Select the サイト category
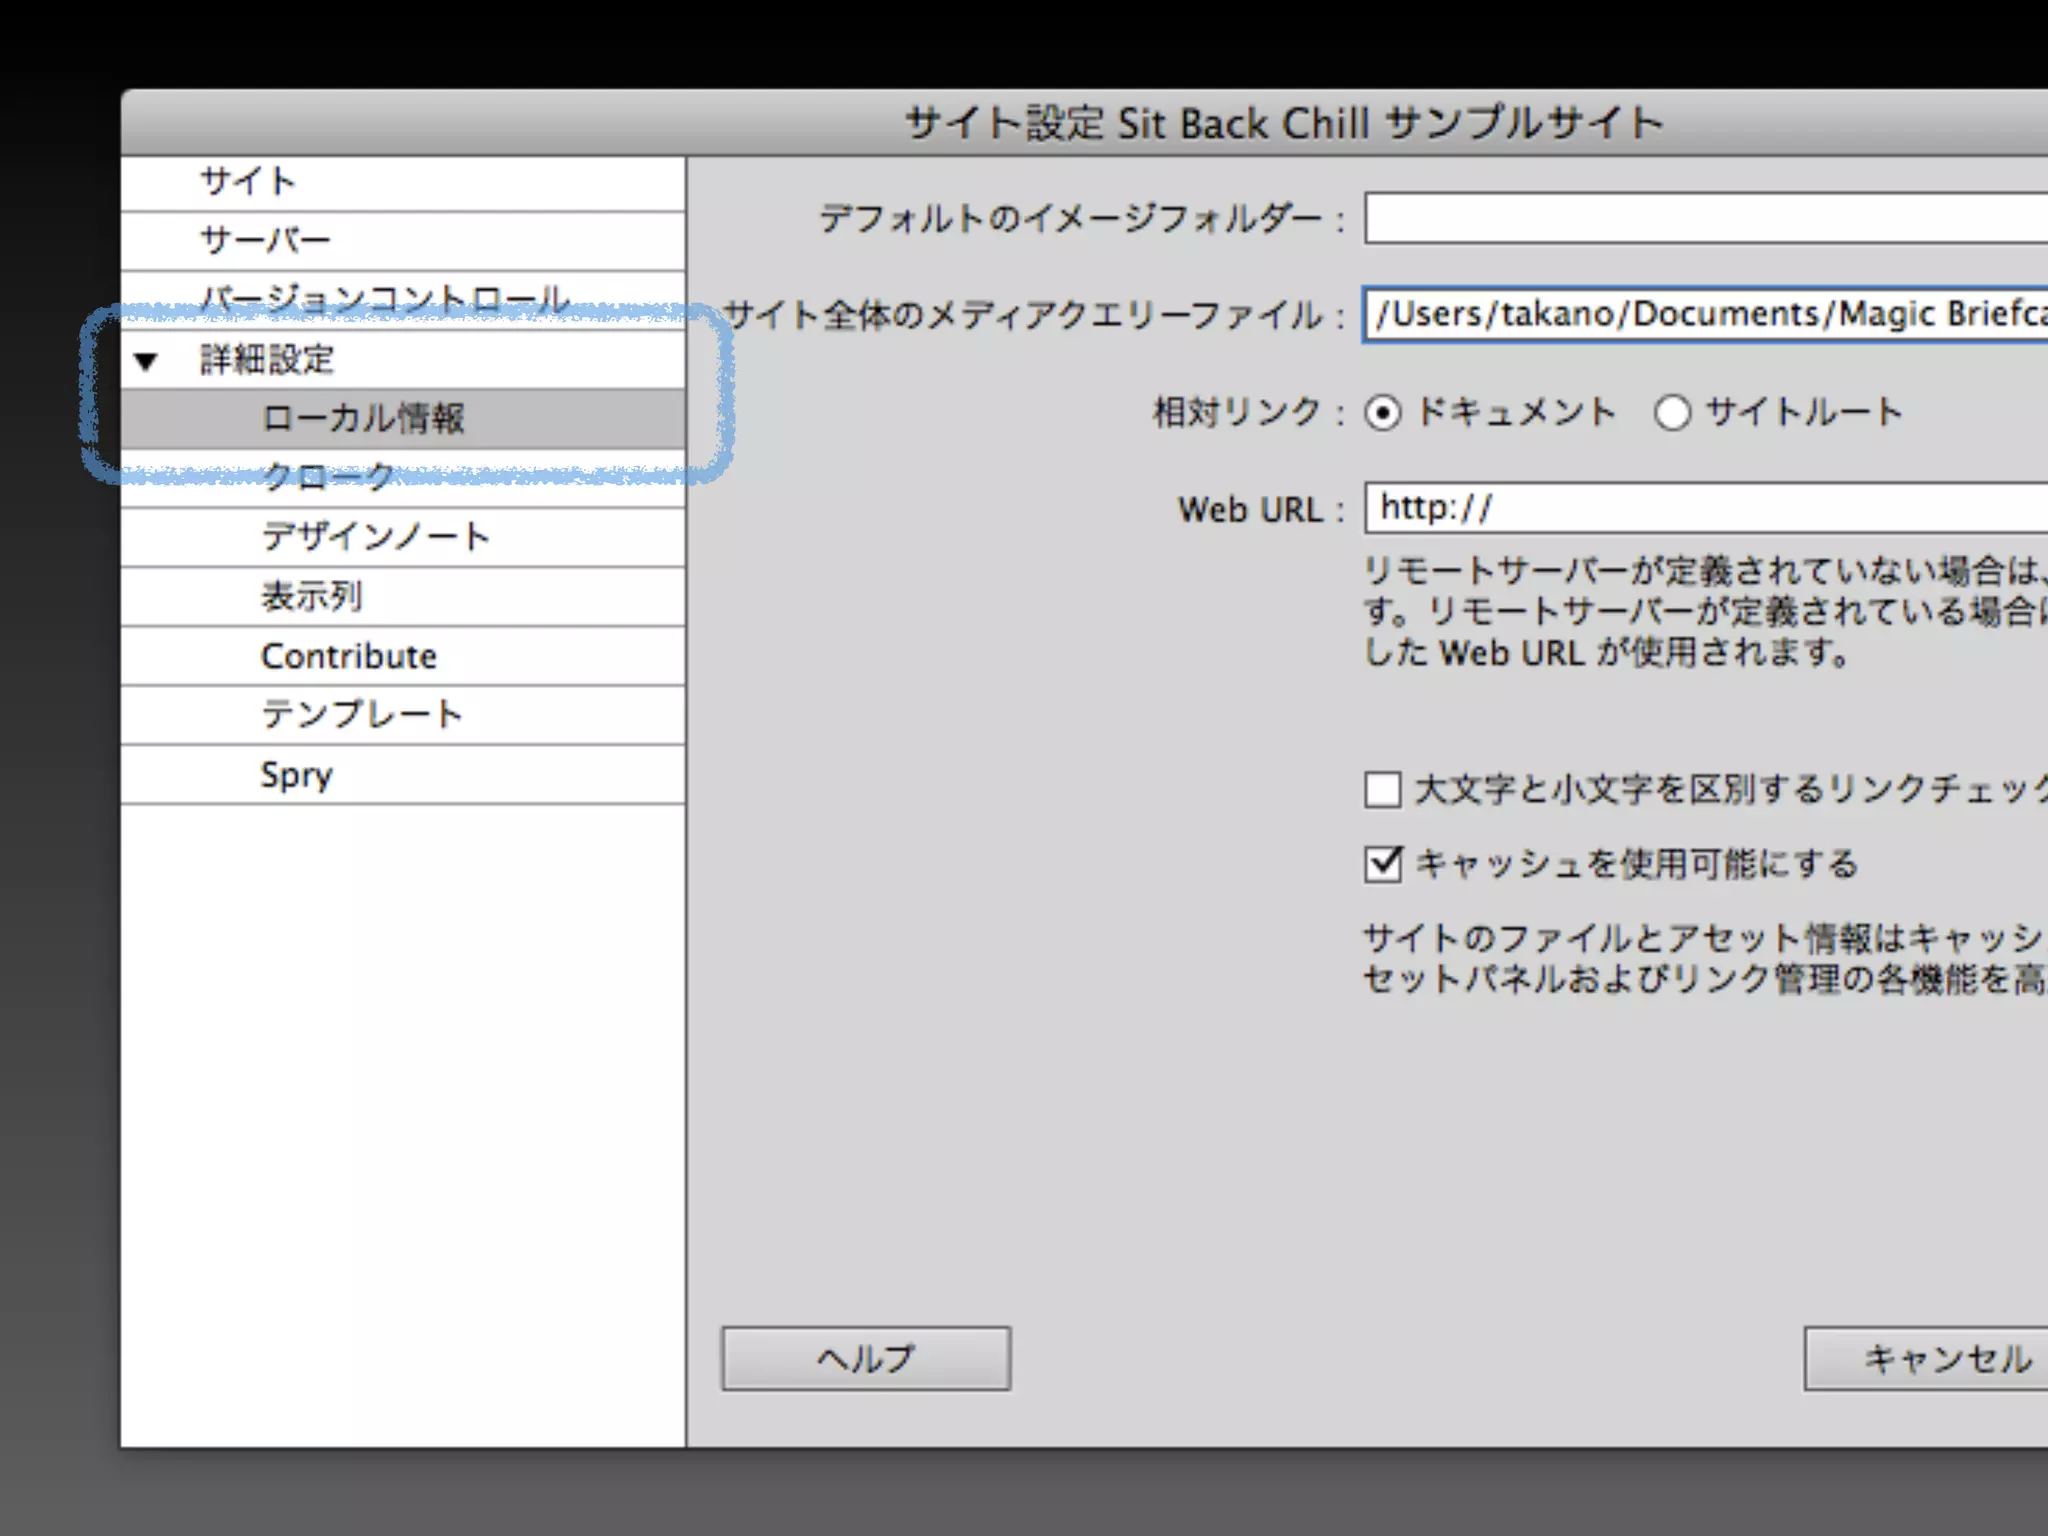The width and height of the screenshot is (2048, 1536). [x=248, y=182]
